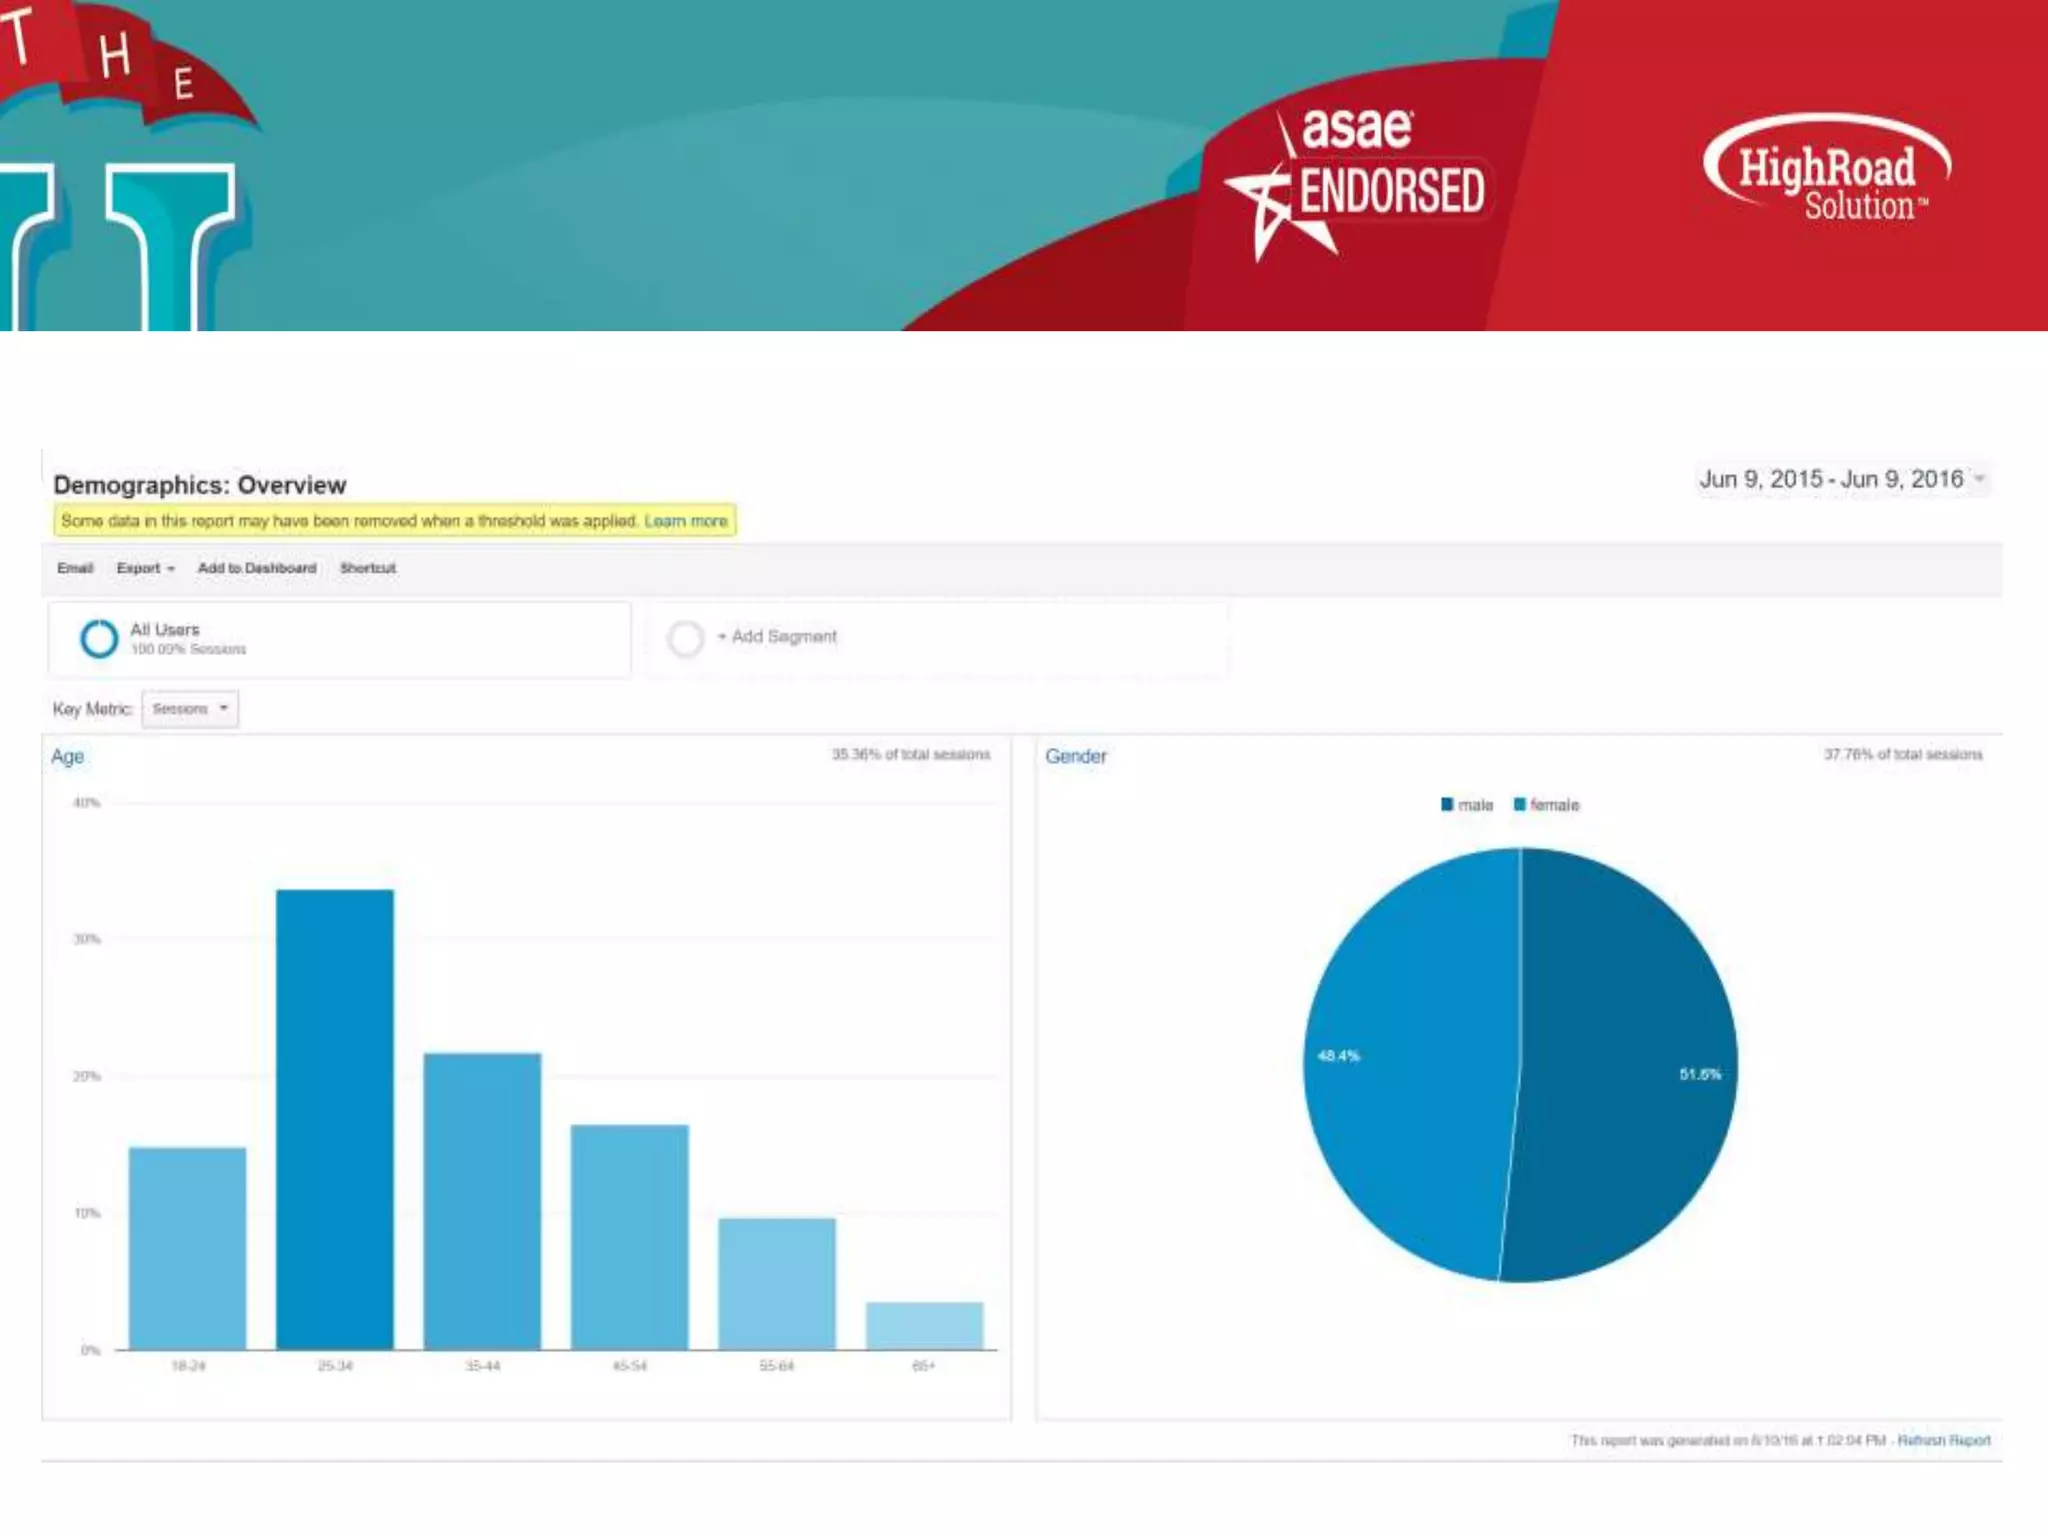The width and height of the screenshot is (2048, 1536).
Task: Click the female legend color square
Action: click(x=1519, y=804)
